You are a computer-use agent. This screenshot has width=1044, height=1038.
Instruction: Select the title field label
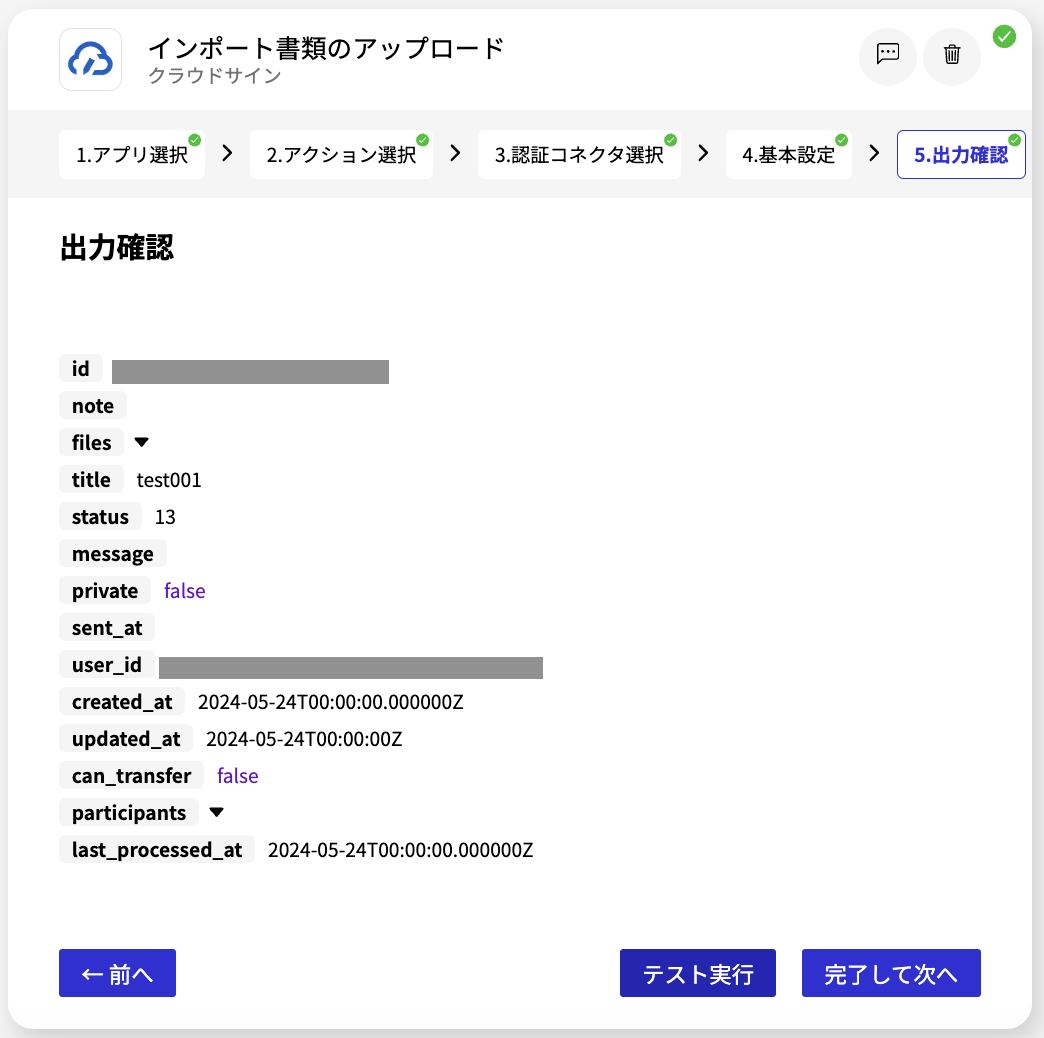(91, 479)
